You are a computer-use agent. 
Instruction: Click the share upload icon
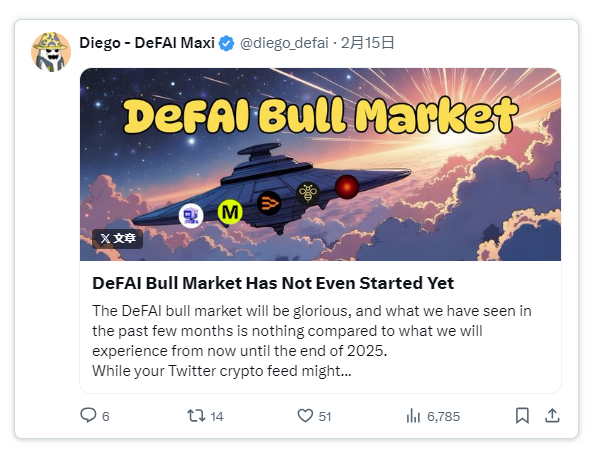click(x=552, y=415)
